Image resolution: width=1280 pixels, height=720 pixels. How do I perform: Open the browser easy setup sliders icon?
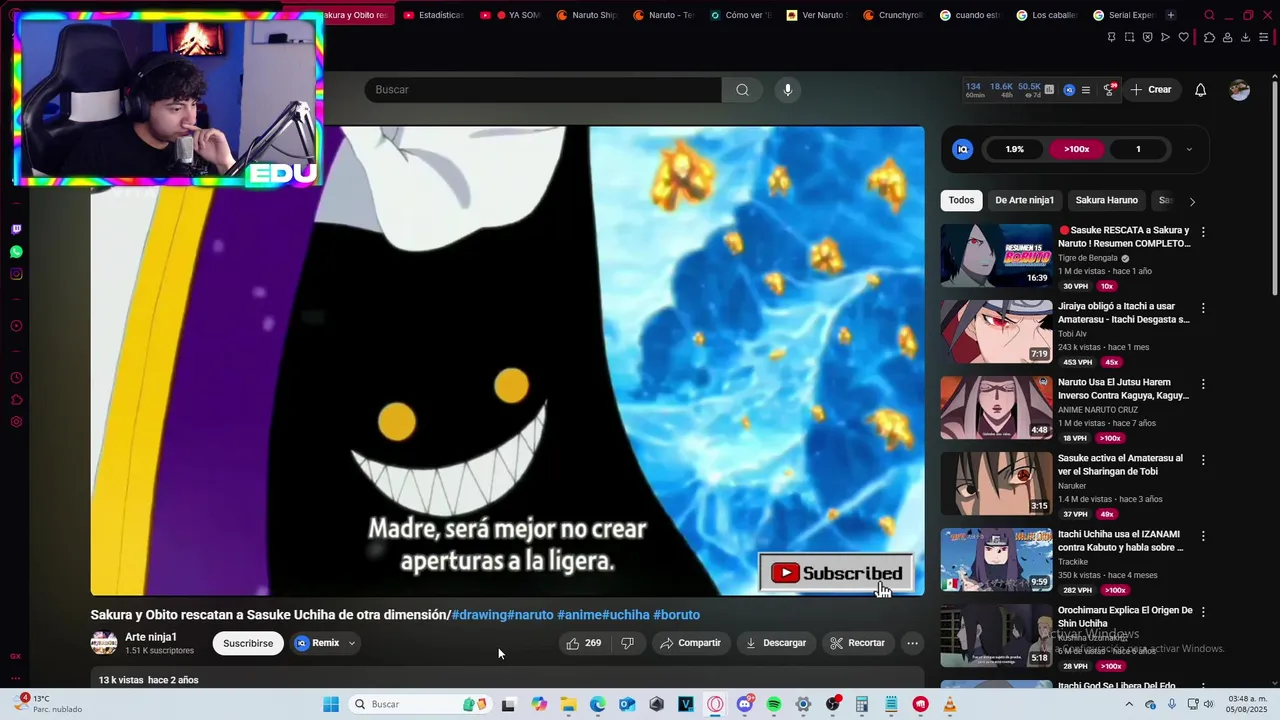(x=1265, y=37)
